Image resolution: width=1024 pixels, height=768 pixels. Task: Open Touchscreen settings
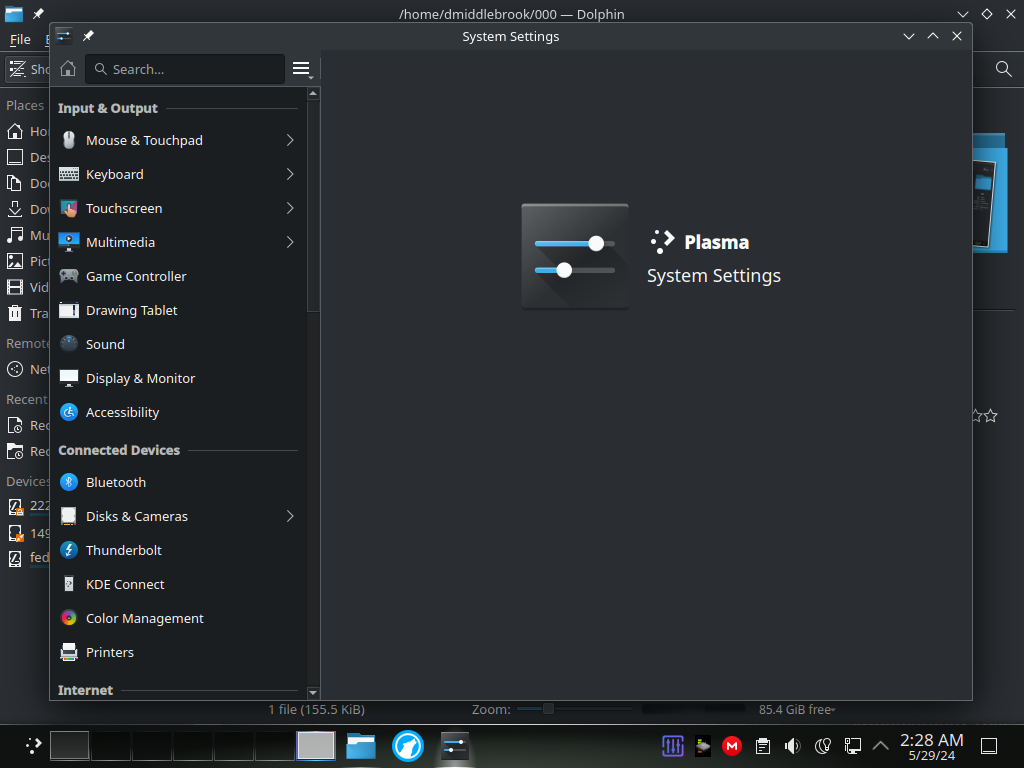pyautogui.click(x=178, y=208)
